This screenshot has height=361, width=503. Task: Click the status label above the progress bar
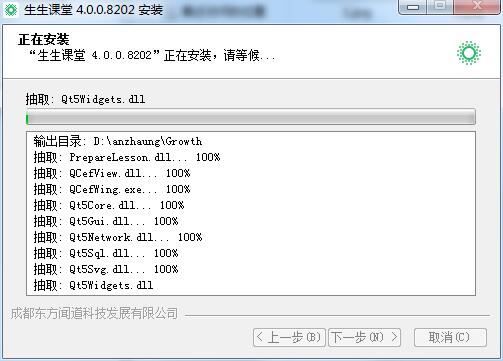pyautogui.click(x=85, y=99)
